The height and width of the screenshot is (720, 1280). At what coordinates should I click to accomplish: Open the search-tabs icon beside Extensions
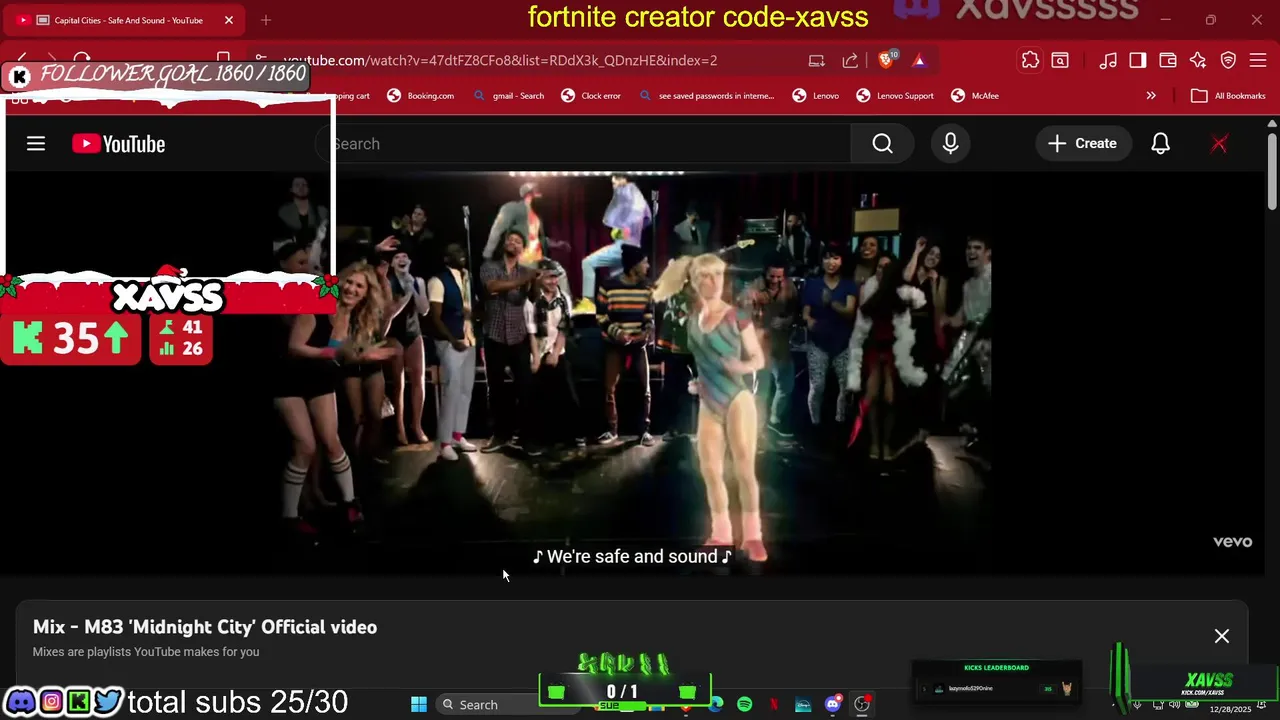click(1060, 60)
